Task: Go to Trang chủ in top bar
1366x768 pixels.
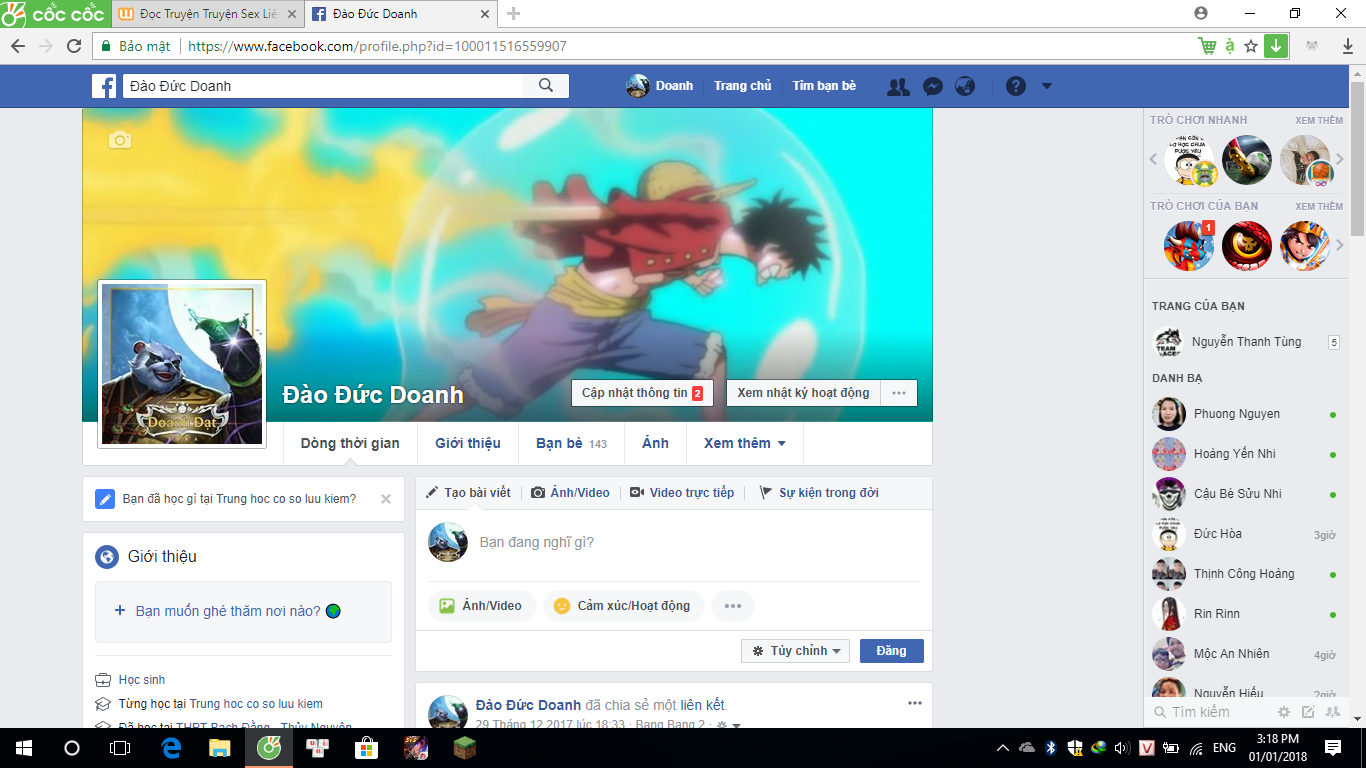Action: [x=743, y=86]
